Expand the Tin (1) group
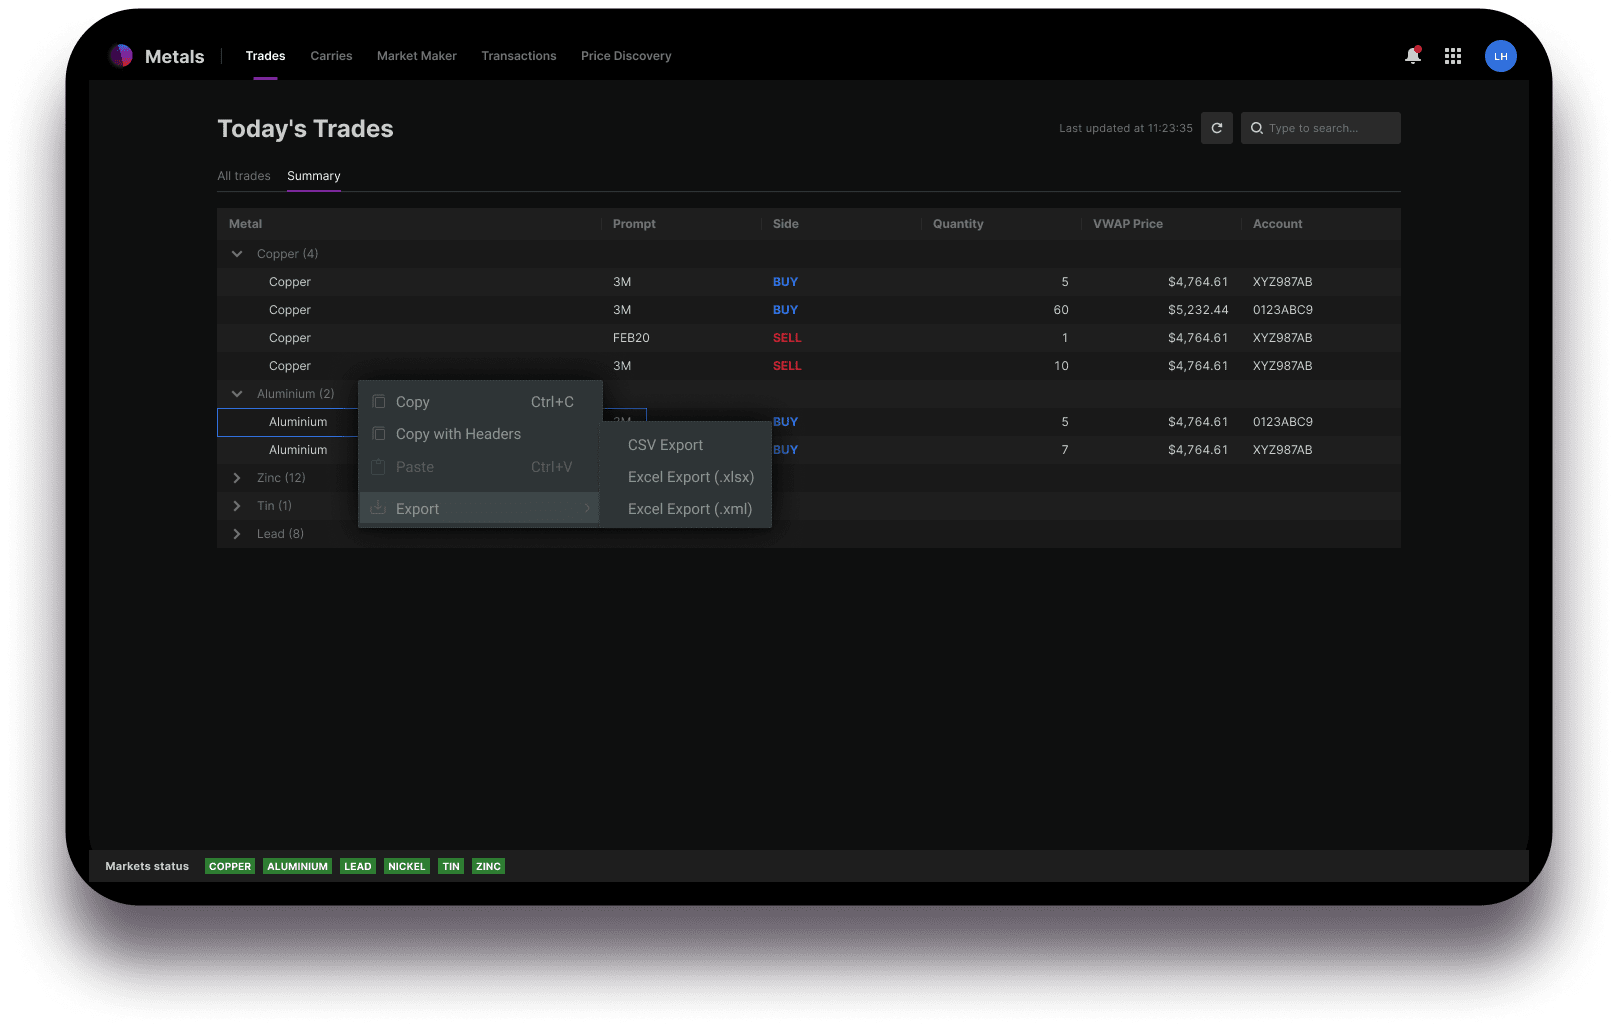Screen dimensions: 1618x1029 237,506
